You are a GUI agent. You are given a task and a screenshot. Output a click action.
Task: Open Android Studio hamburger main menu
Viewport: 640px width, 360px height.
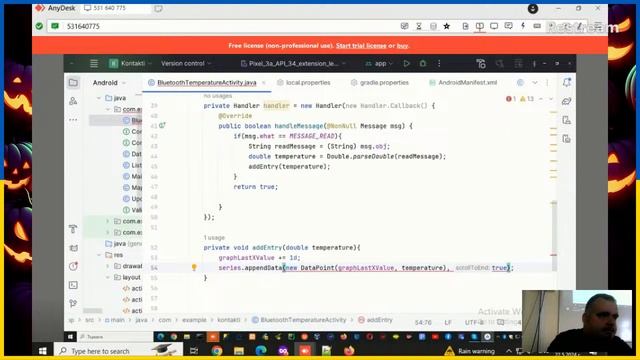pyautogui.click(x=94, y=63)
